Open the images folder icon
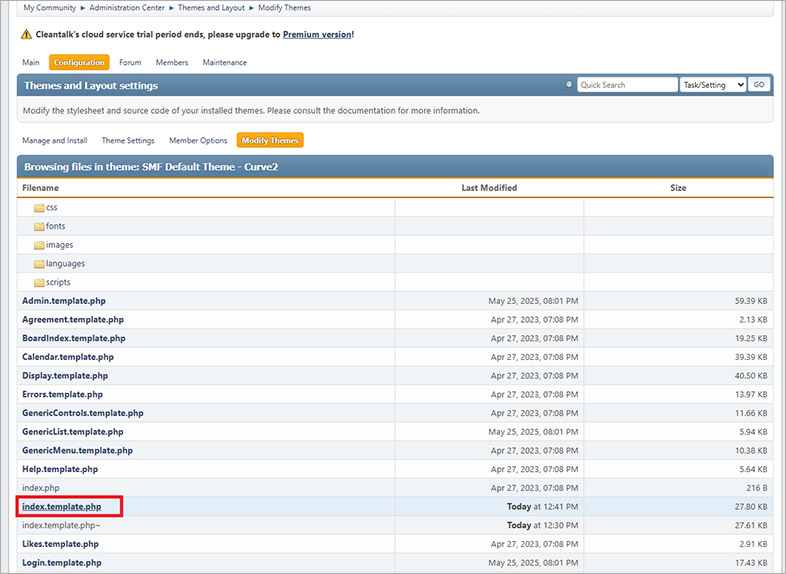786x574 pixels. coord(39,245)
